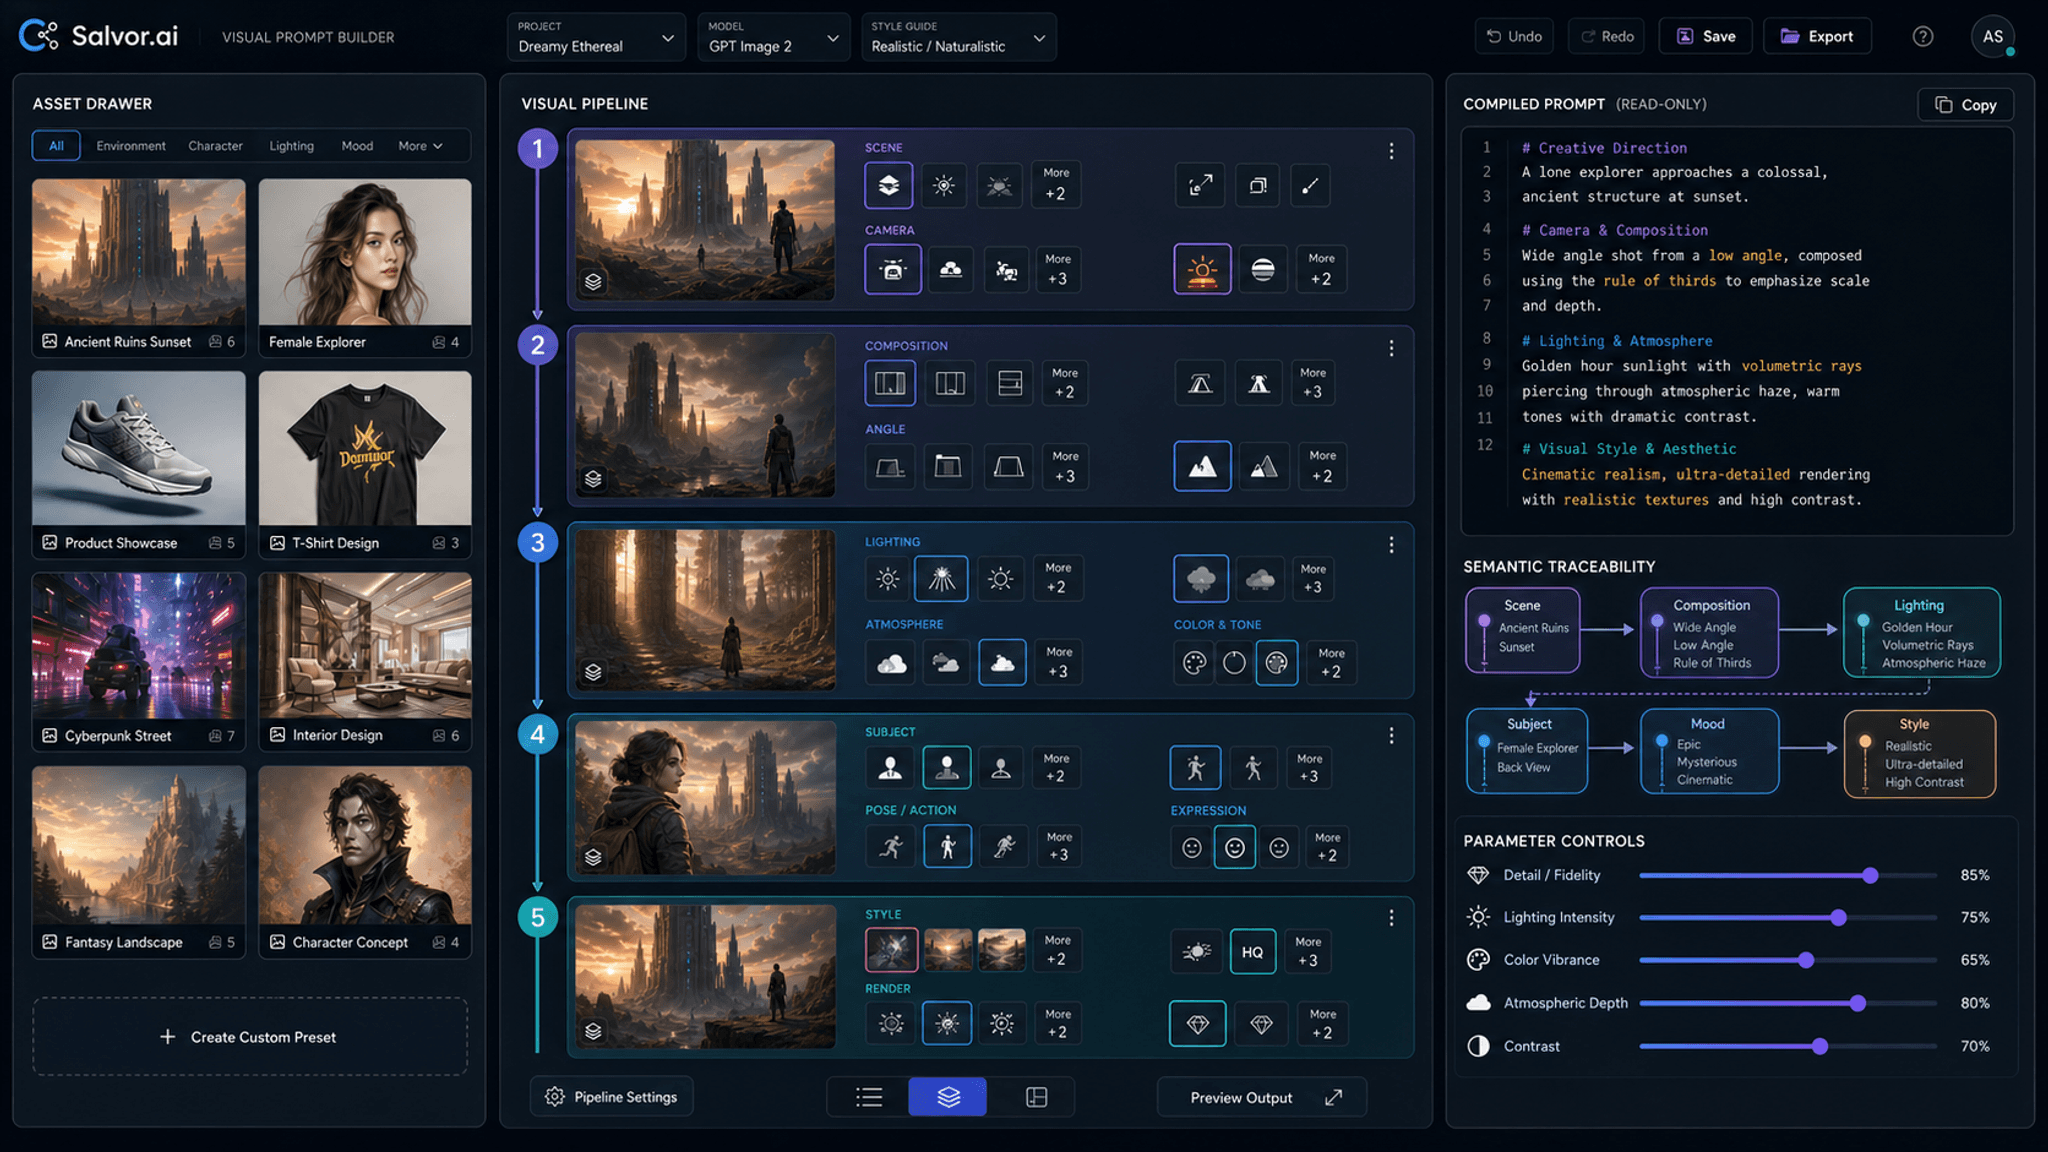
Task: Expand More +3 under Atmosphere
Action: coord(1059,662)
